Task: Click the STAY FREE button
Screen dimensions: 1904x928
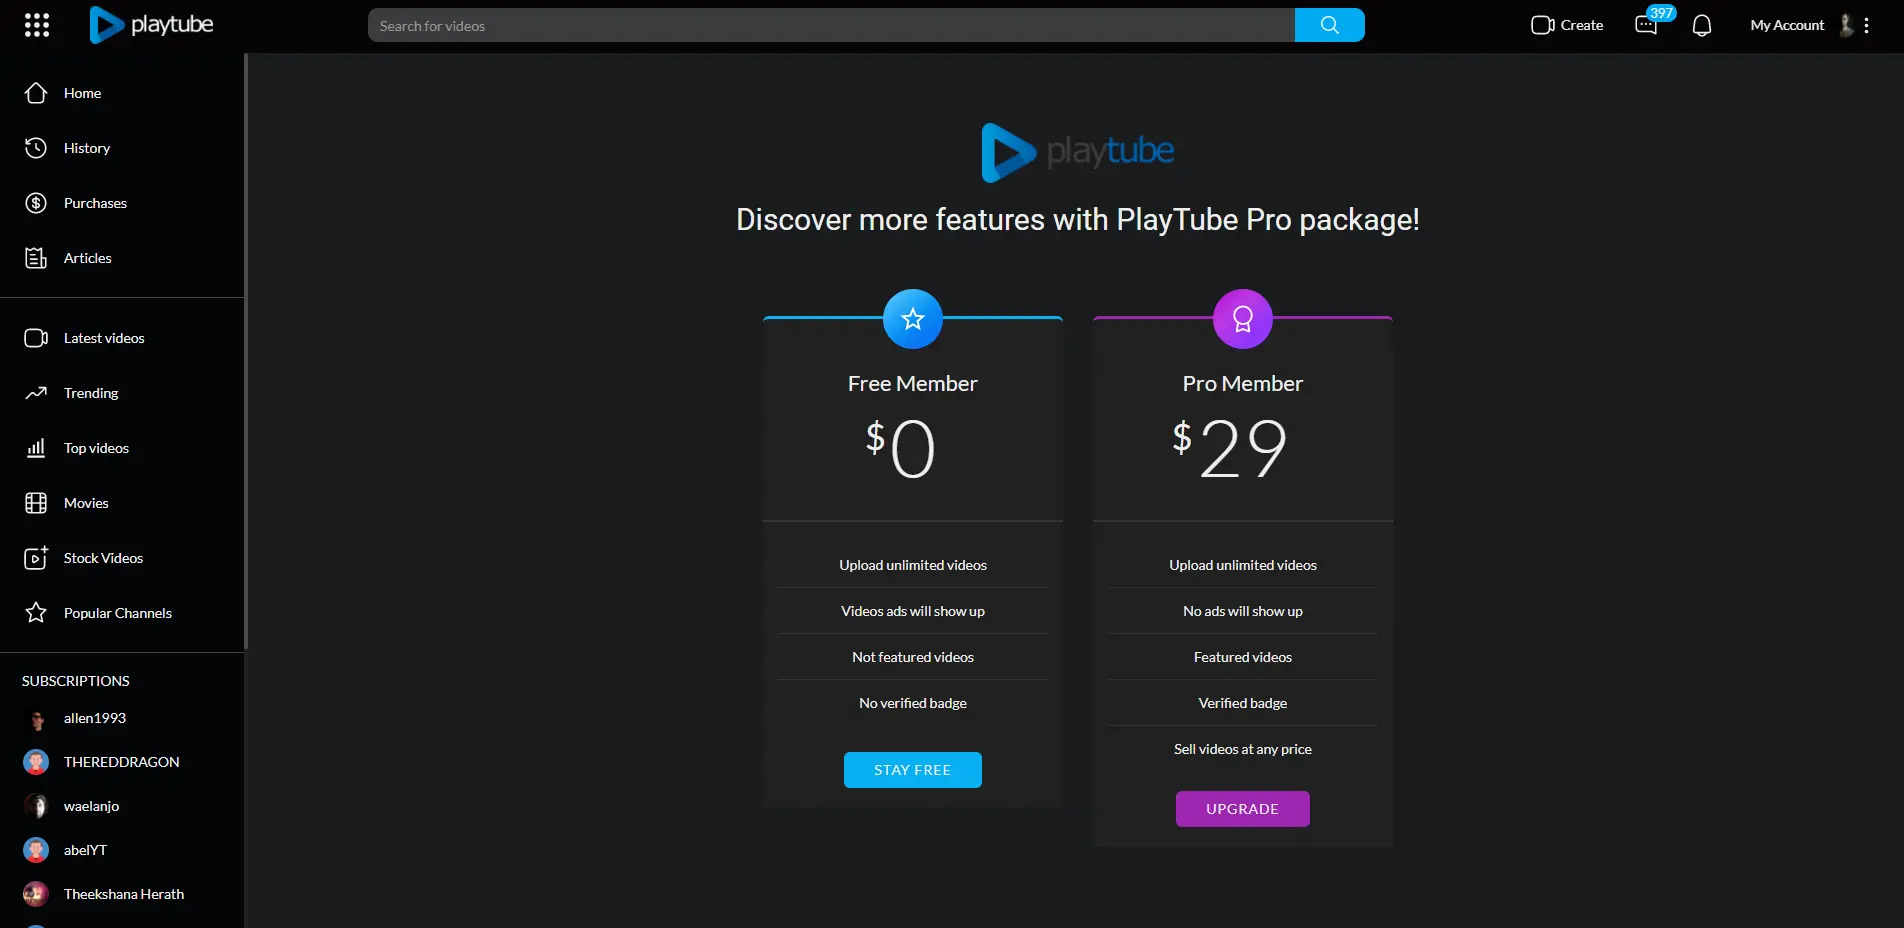Action: (x=913, y=770)
